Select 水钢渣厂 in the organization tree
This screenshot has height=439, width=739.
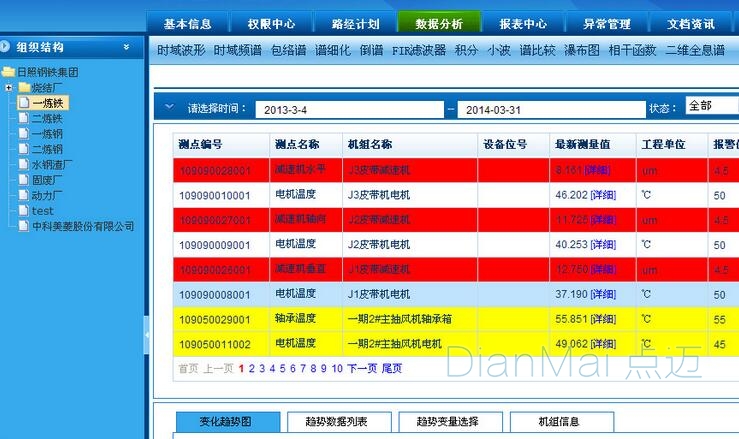[x=52, y=165]
